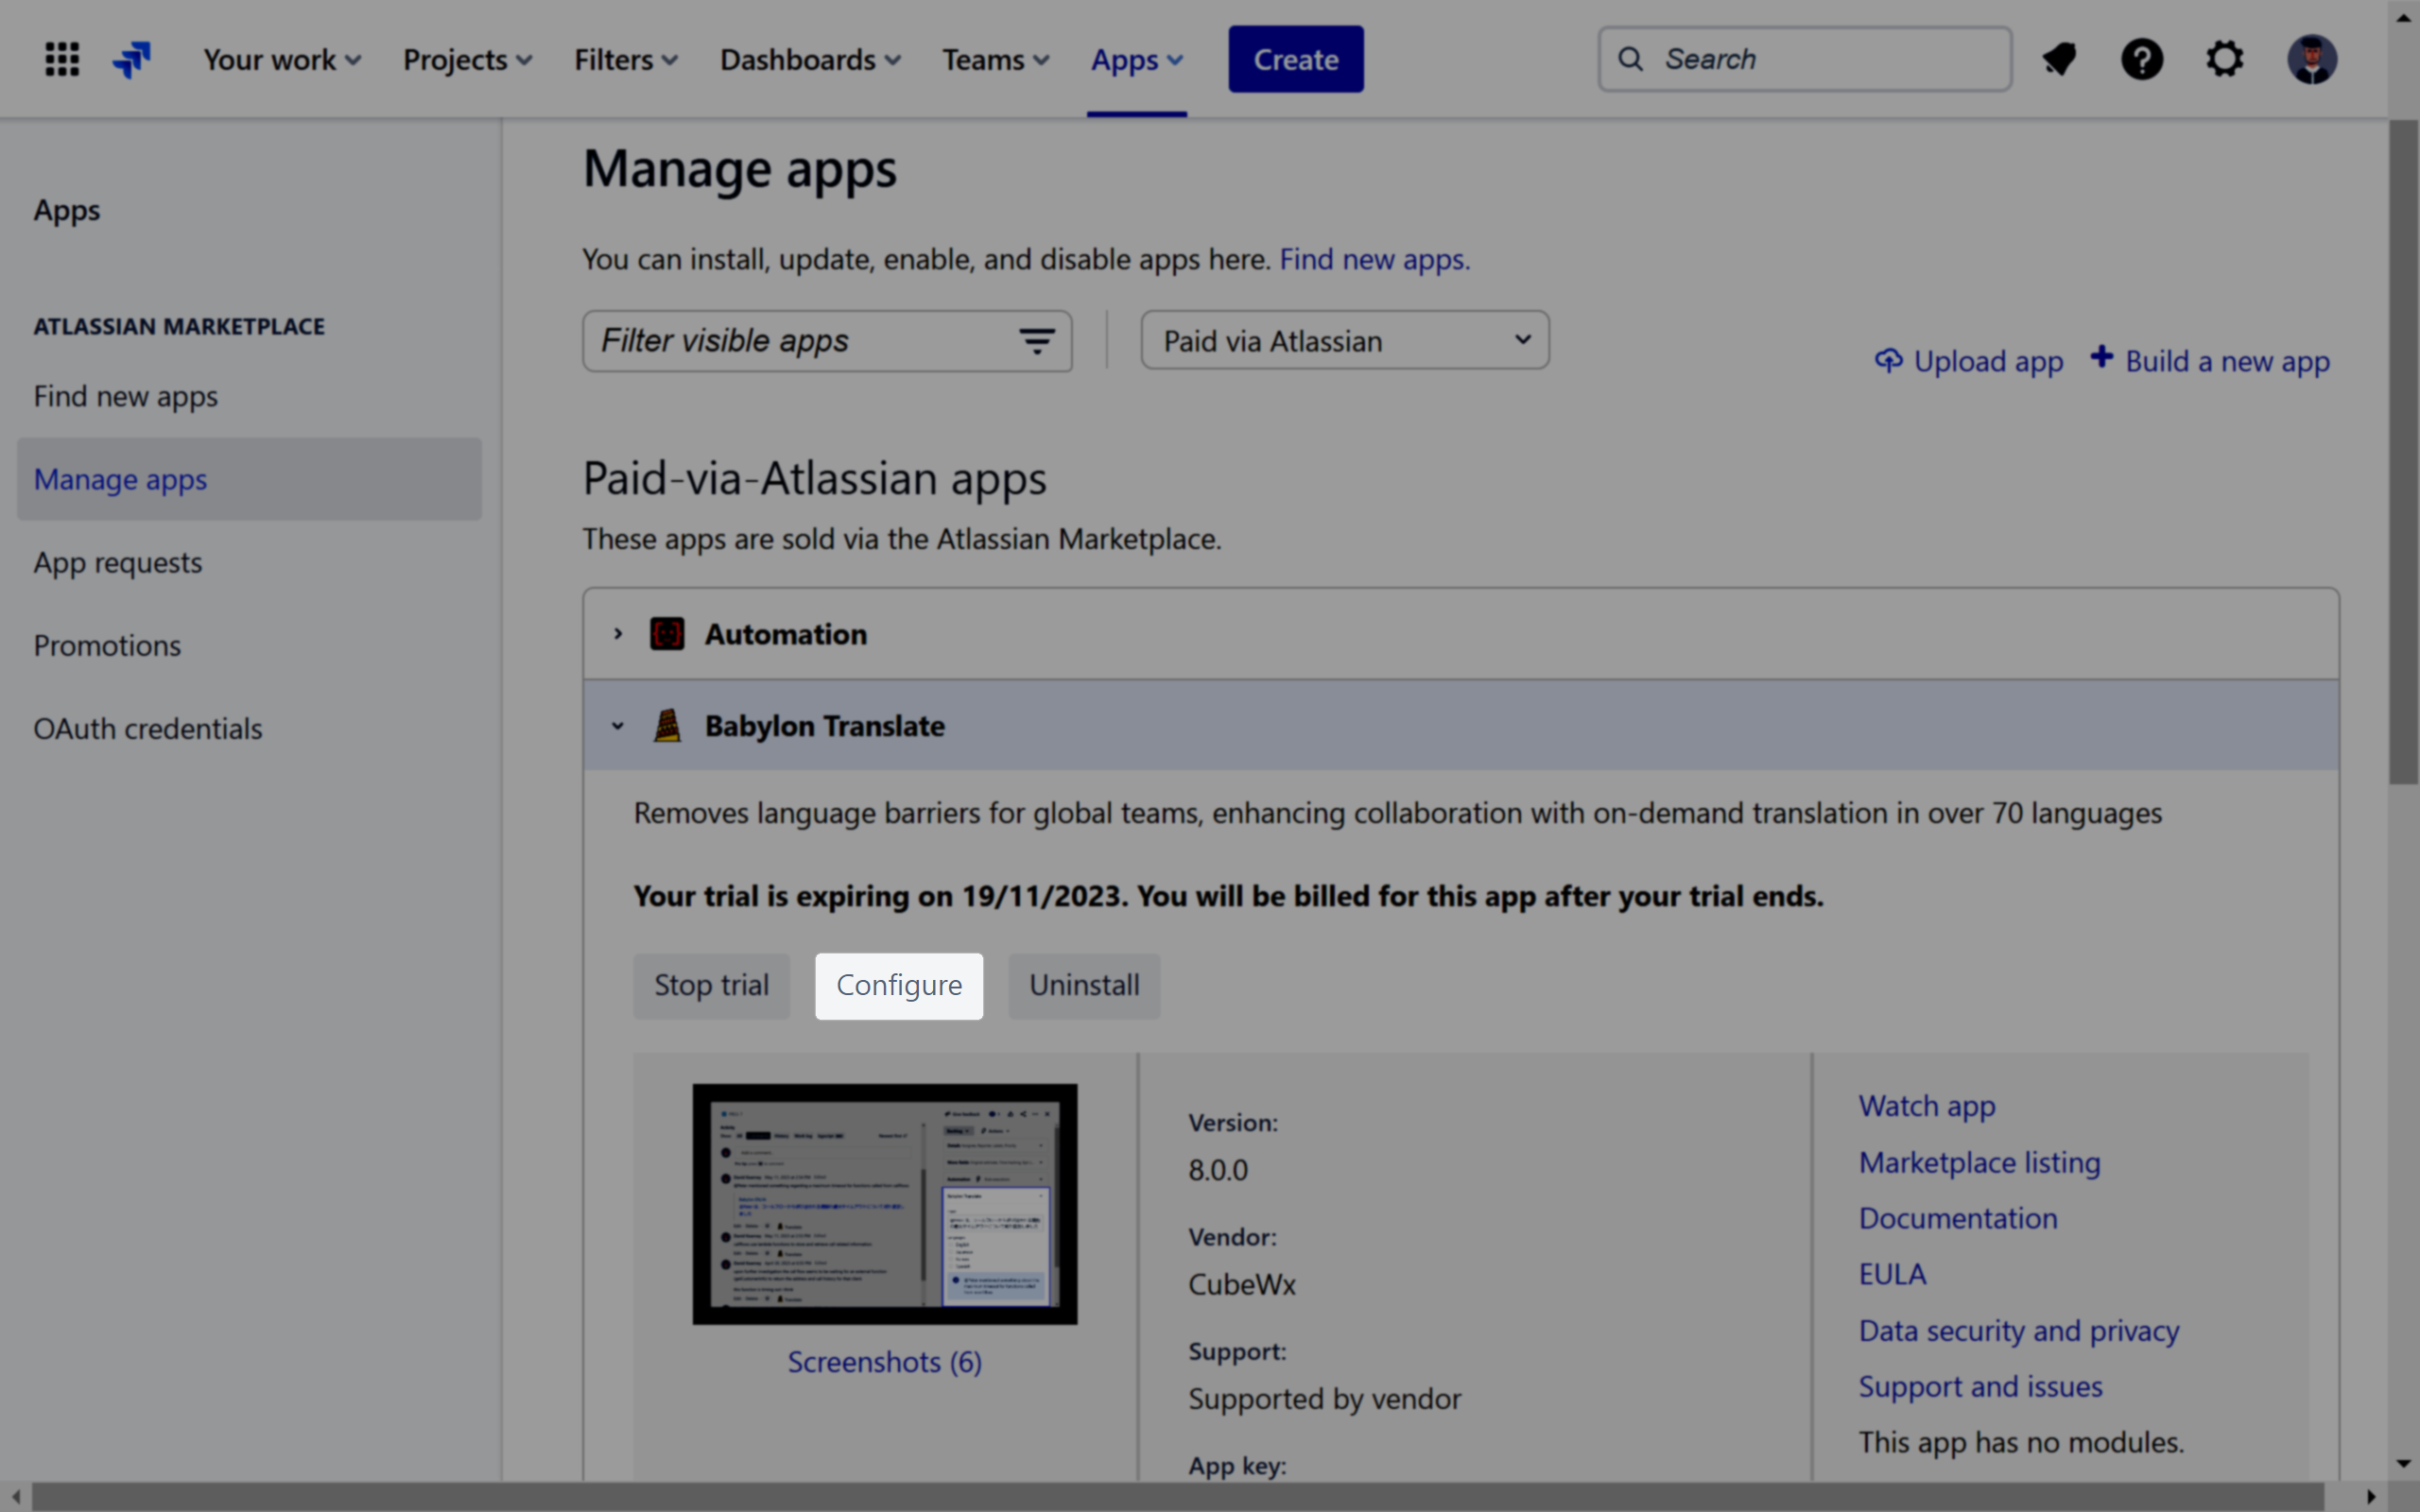The width and height of the screenshot is (2420, 1512).
Task: Click the search magnifier icon
Action: [1631, 59]
